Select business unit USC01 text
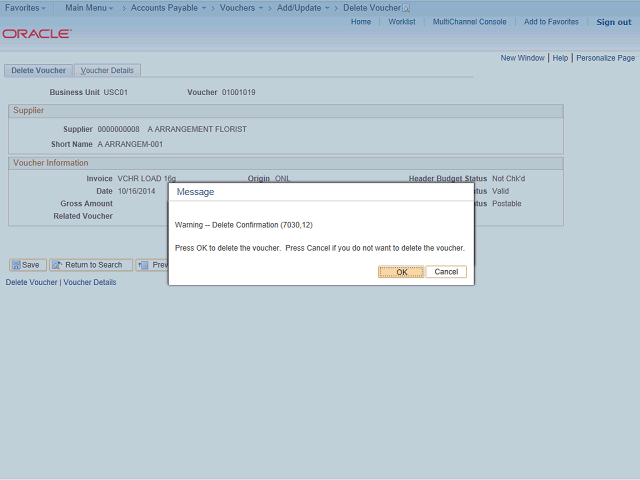Screen dimensions: 640x480 point(116,92)
